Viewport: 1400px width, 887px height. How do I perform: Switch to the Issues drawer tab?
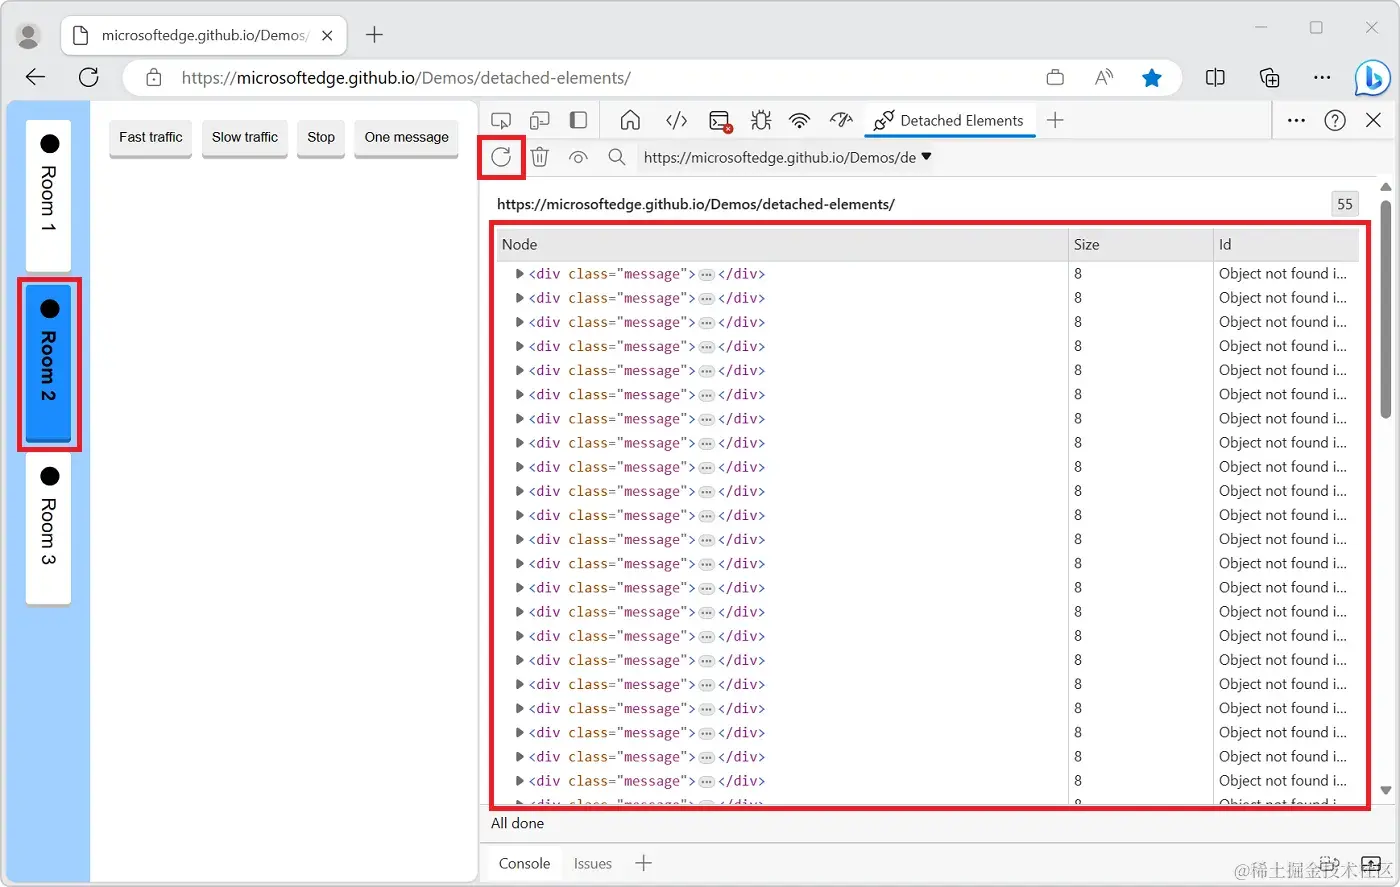593,864
